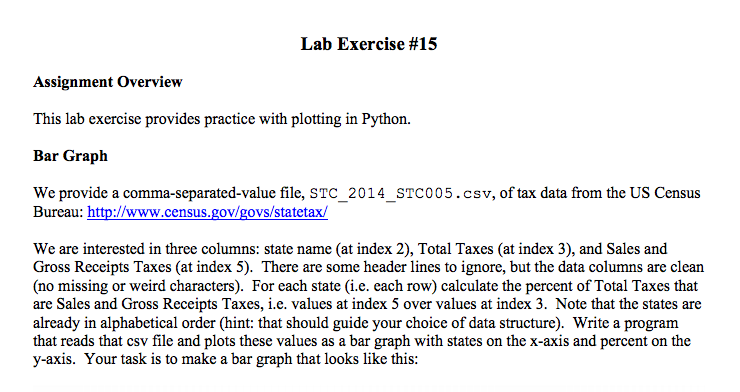This screenshot has height=392, width=740.
Task: Click the Assignment Overview heading
Action: [108, 82]
